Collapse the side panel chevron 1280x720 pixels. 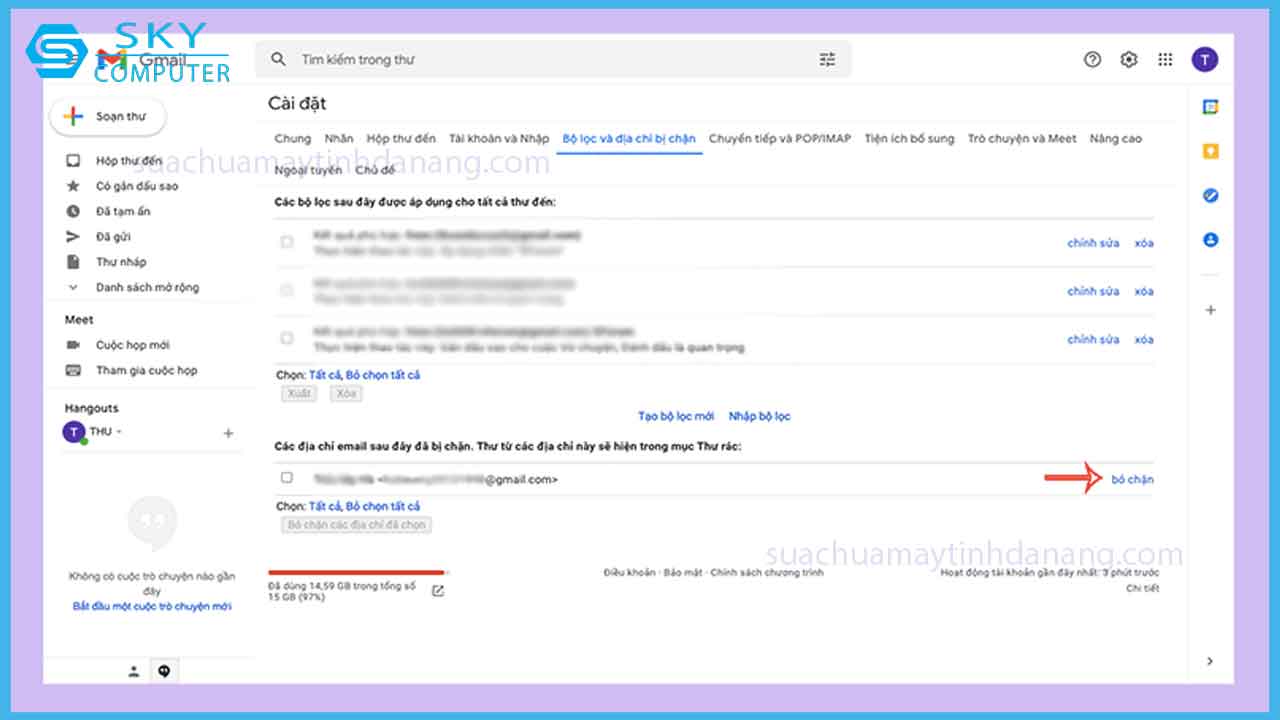(x=1211, y=661)
